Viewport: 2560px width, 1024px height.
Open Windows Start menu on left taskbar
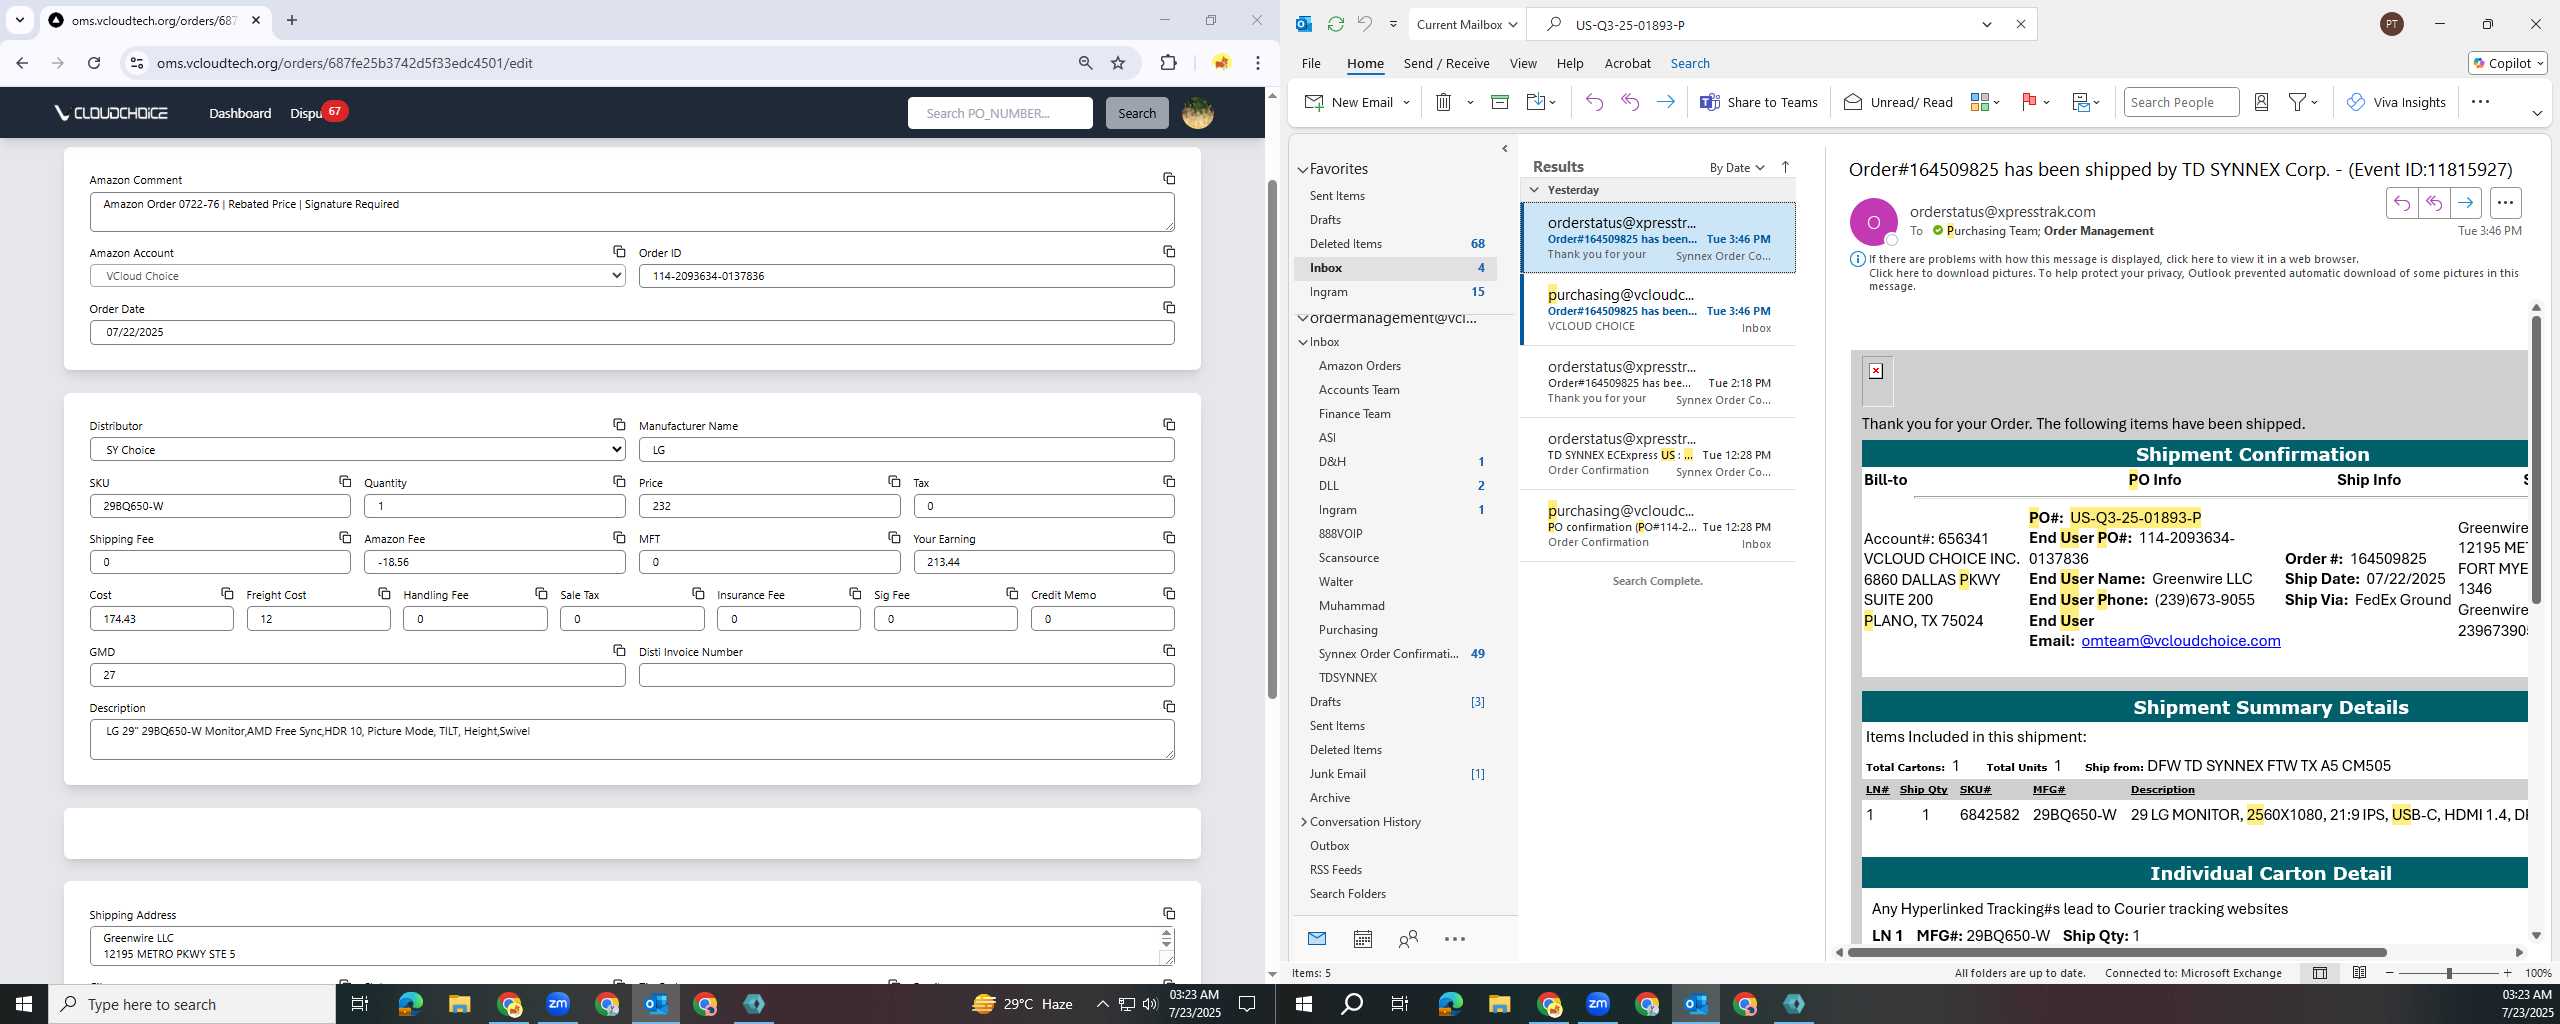point(24,1004)
